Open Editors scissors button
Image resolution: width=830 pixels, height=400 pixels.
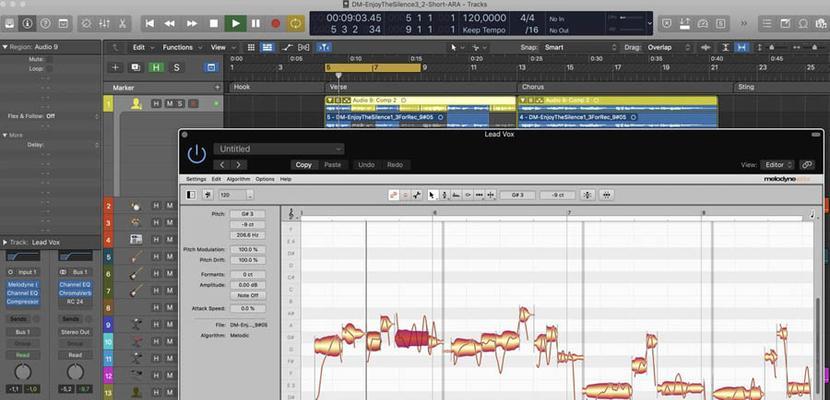point(122,23)
